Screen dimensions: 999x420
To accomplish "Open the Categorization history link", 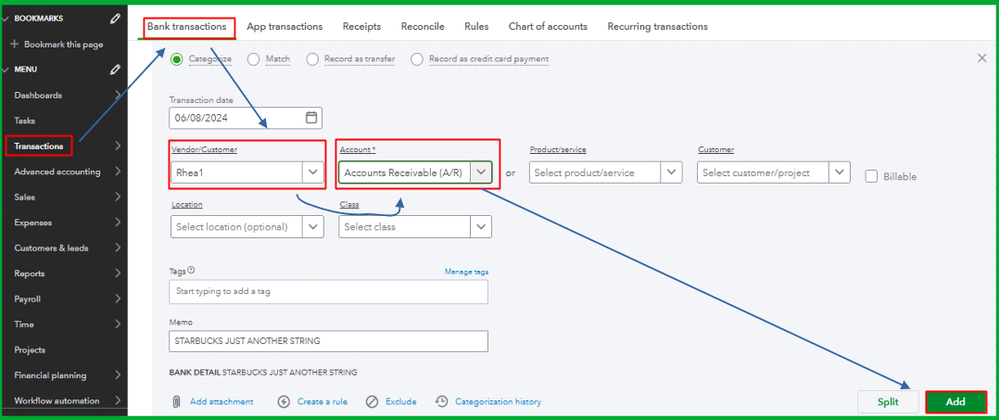I will point(498,402).
